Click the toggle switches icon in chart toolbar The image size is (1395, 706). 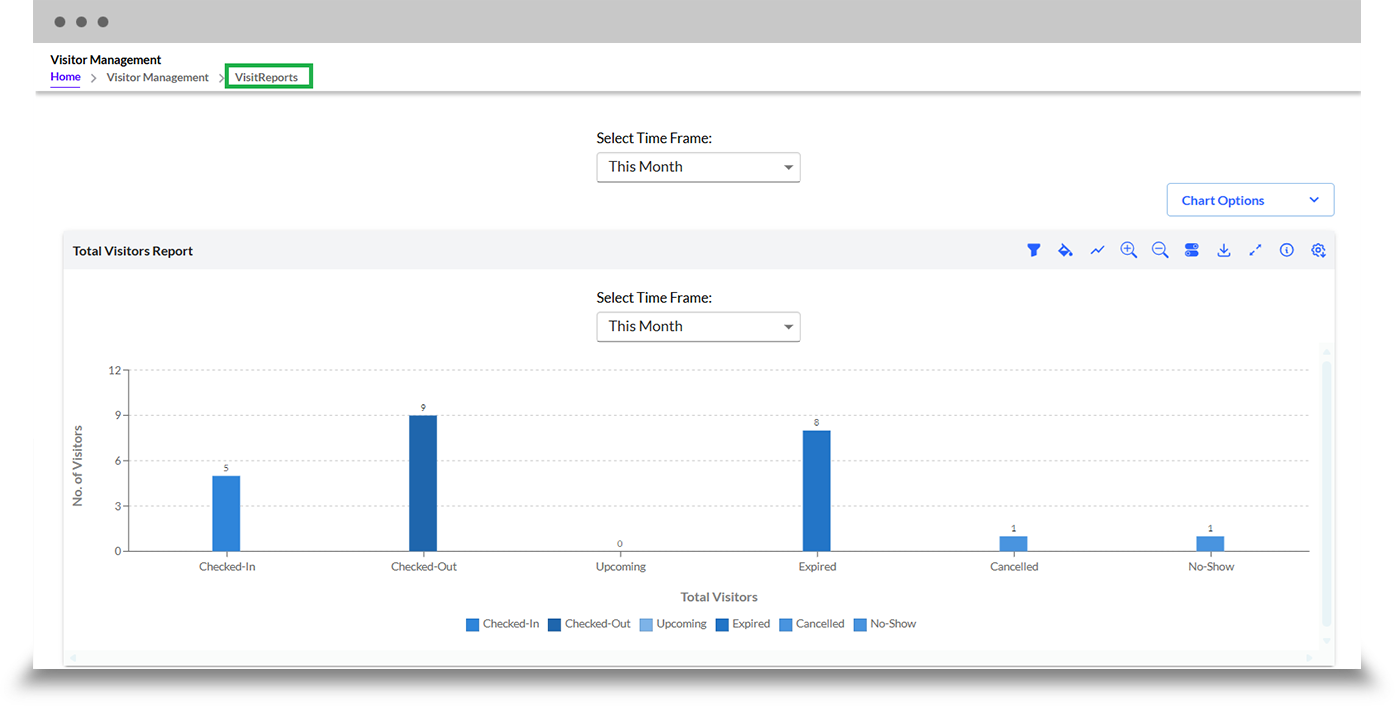1192,251
